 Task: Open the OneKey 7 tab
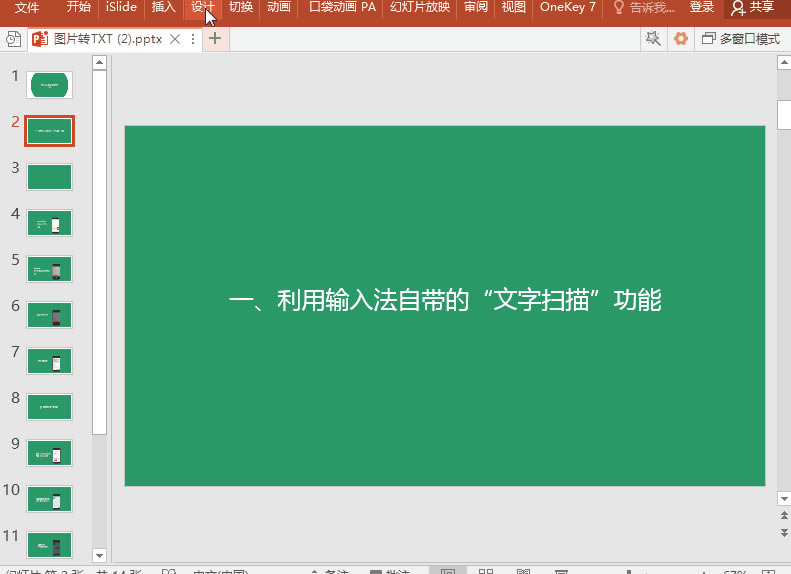click(x=567, y=8)
